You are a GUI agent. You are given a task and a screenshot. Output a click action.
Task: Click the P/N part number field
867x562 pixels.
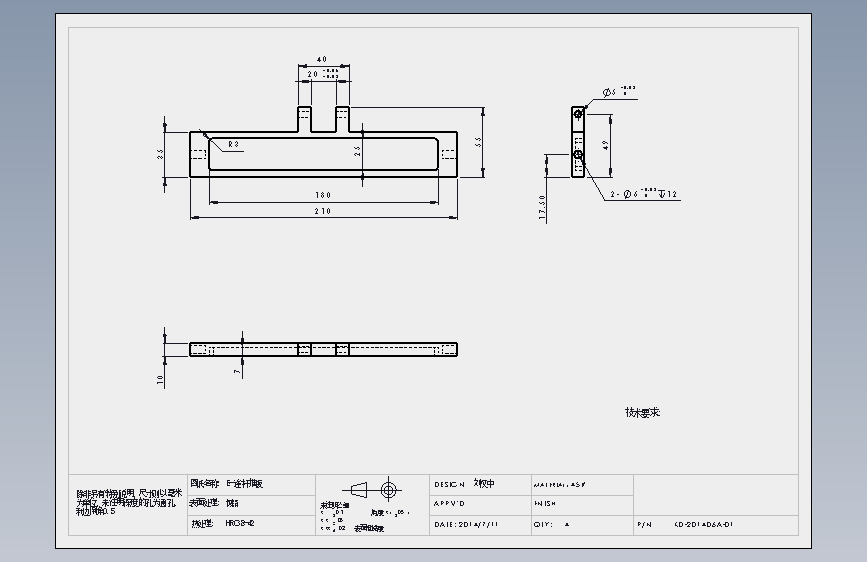click(716, 524)
